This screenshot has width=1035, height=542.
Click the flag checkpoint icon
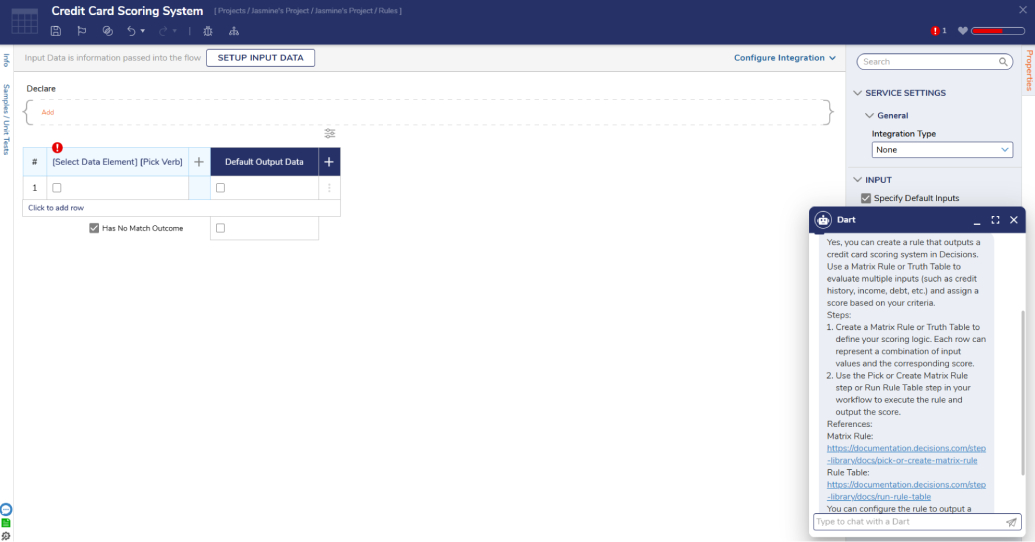point(82,31)
